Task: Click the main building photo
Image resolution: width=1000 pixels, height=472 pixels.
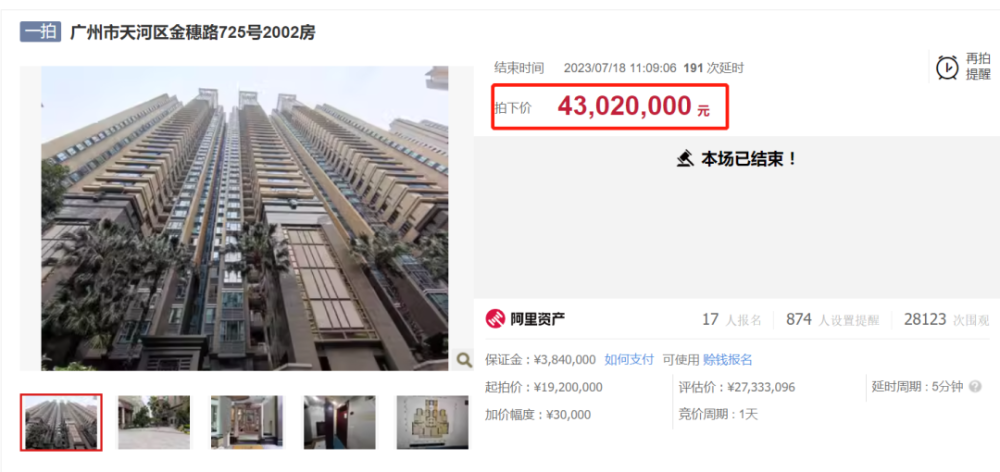Action: click(245, 218)
